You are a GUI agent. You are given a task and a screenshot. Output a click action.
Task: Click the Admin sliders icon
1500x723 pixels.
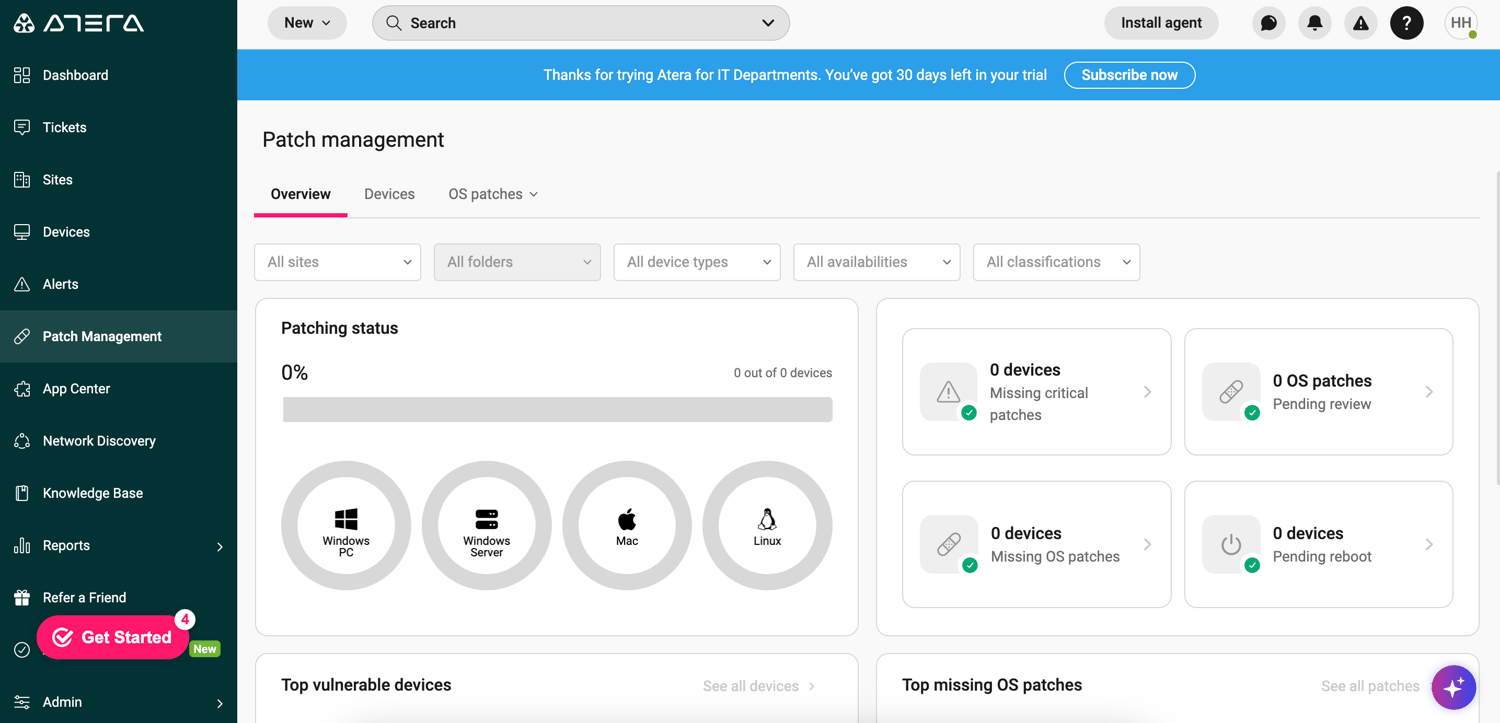22,702
